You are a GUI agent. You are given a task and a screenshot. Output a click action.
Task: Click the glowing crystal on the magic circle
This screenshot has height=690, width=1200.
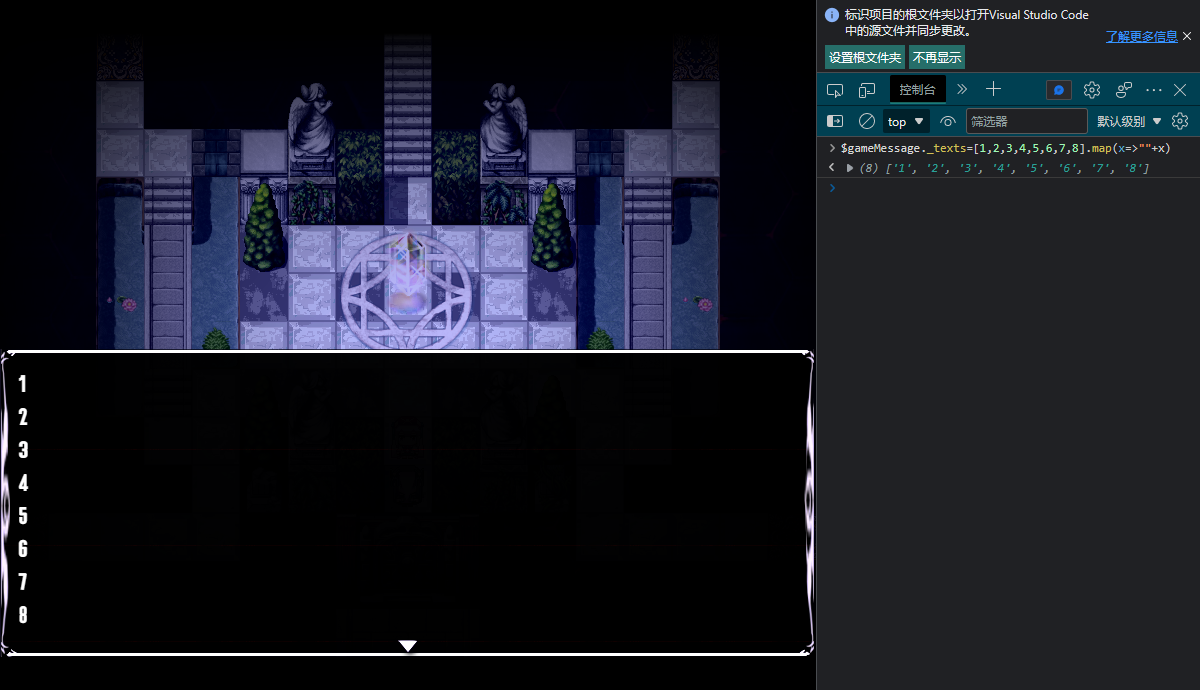pos(407,264)
